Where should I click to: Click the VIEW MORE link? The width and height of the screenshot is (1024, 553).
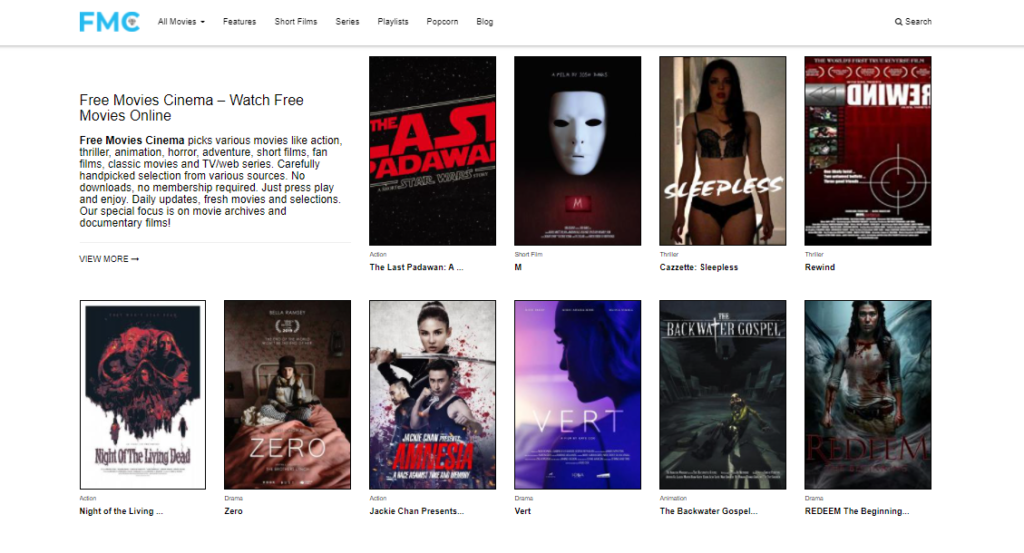click(109, 259)
